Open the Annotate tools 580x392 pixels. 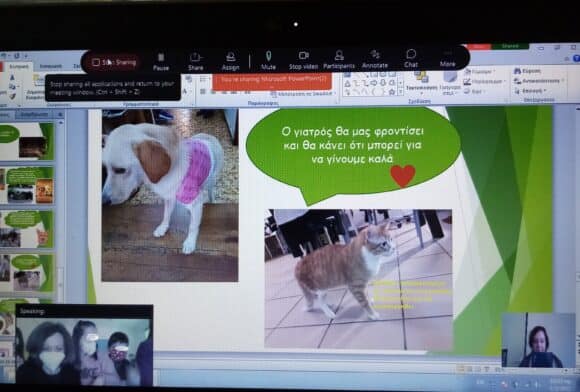(375, 60)
